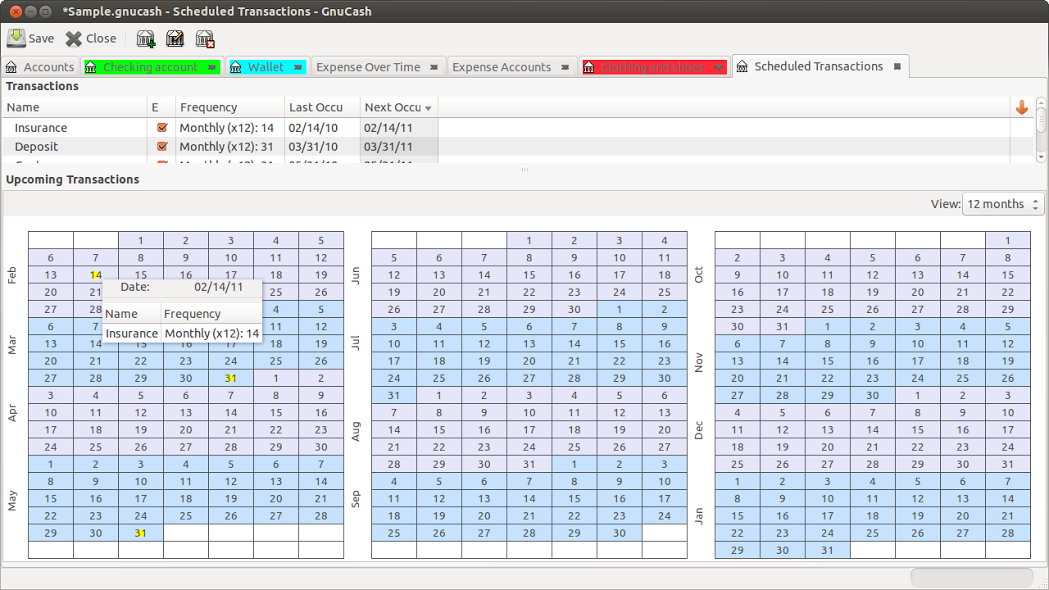Open the Clothing and shoes tab
The height and width of the screenshot is (590, 1049).
(x=653, y=67)
